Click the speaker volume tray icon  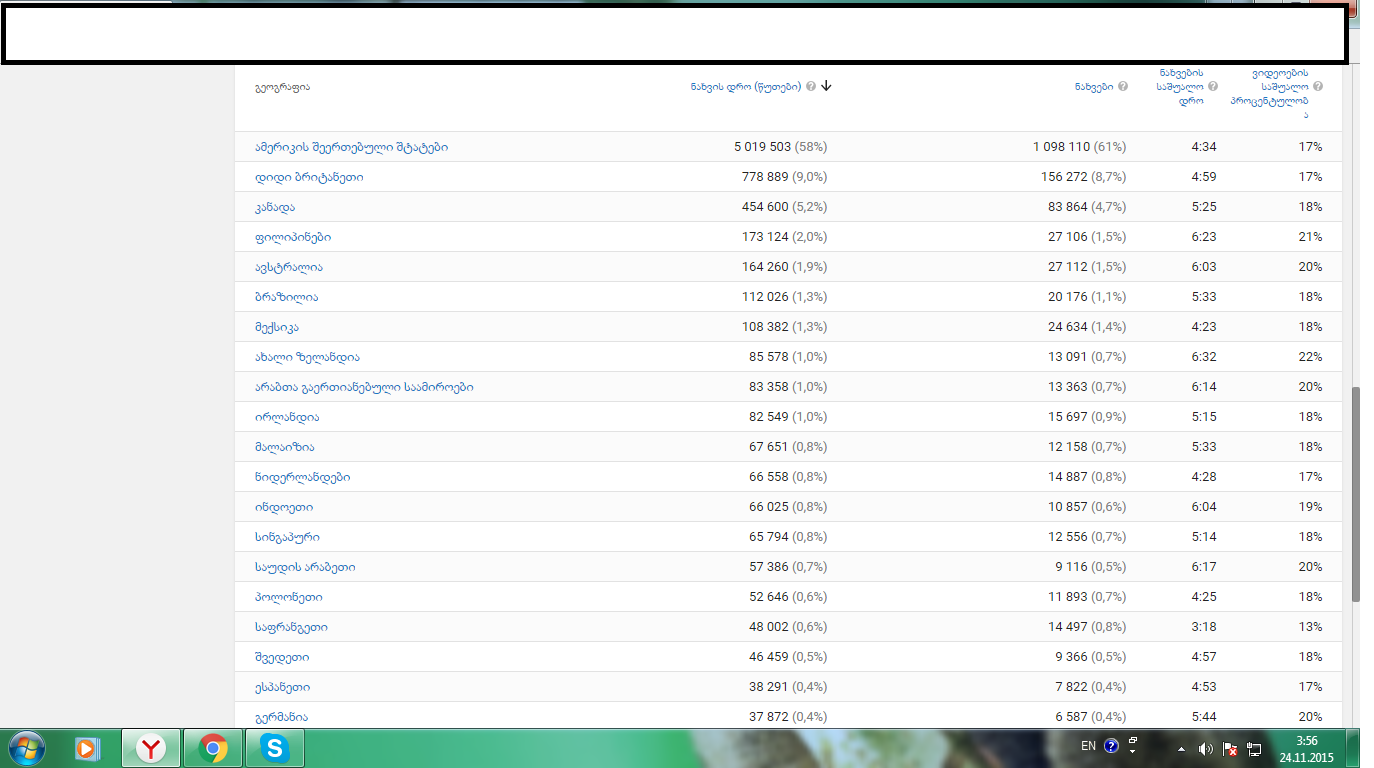pos(1205,748)
